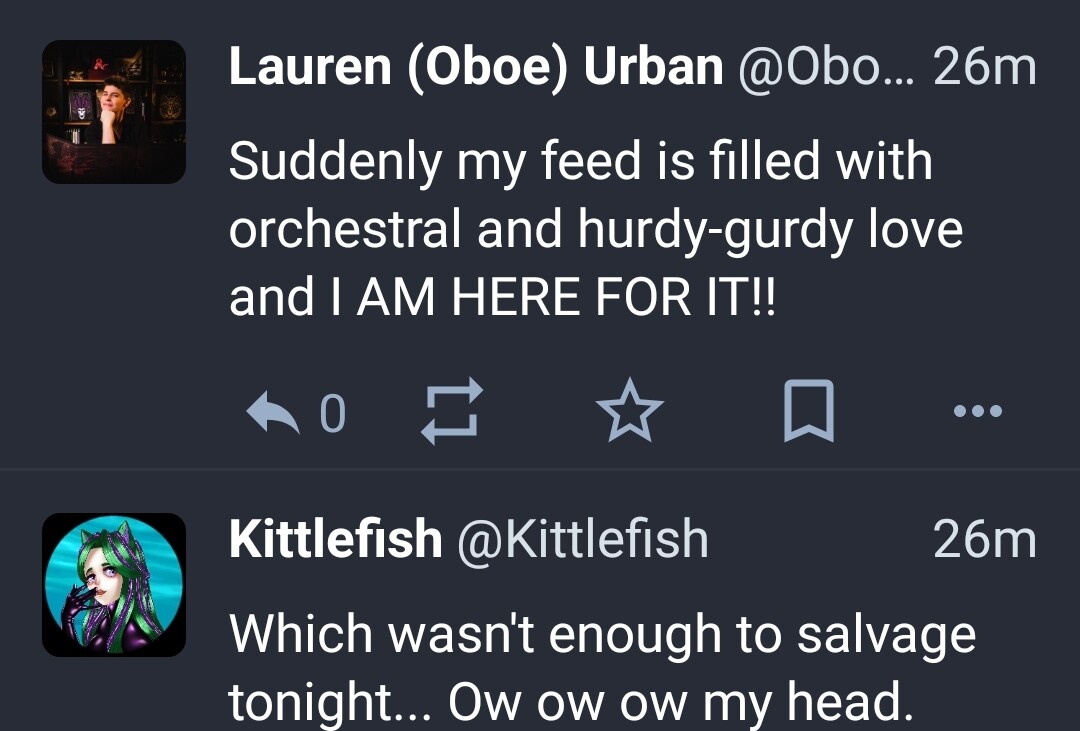The width and height of the screenshot is (1080, 731).
Task: Boost Lauren Urban's hurdy-gurdy post
Action: click(x=452, y=411)
